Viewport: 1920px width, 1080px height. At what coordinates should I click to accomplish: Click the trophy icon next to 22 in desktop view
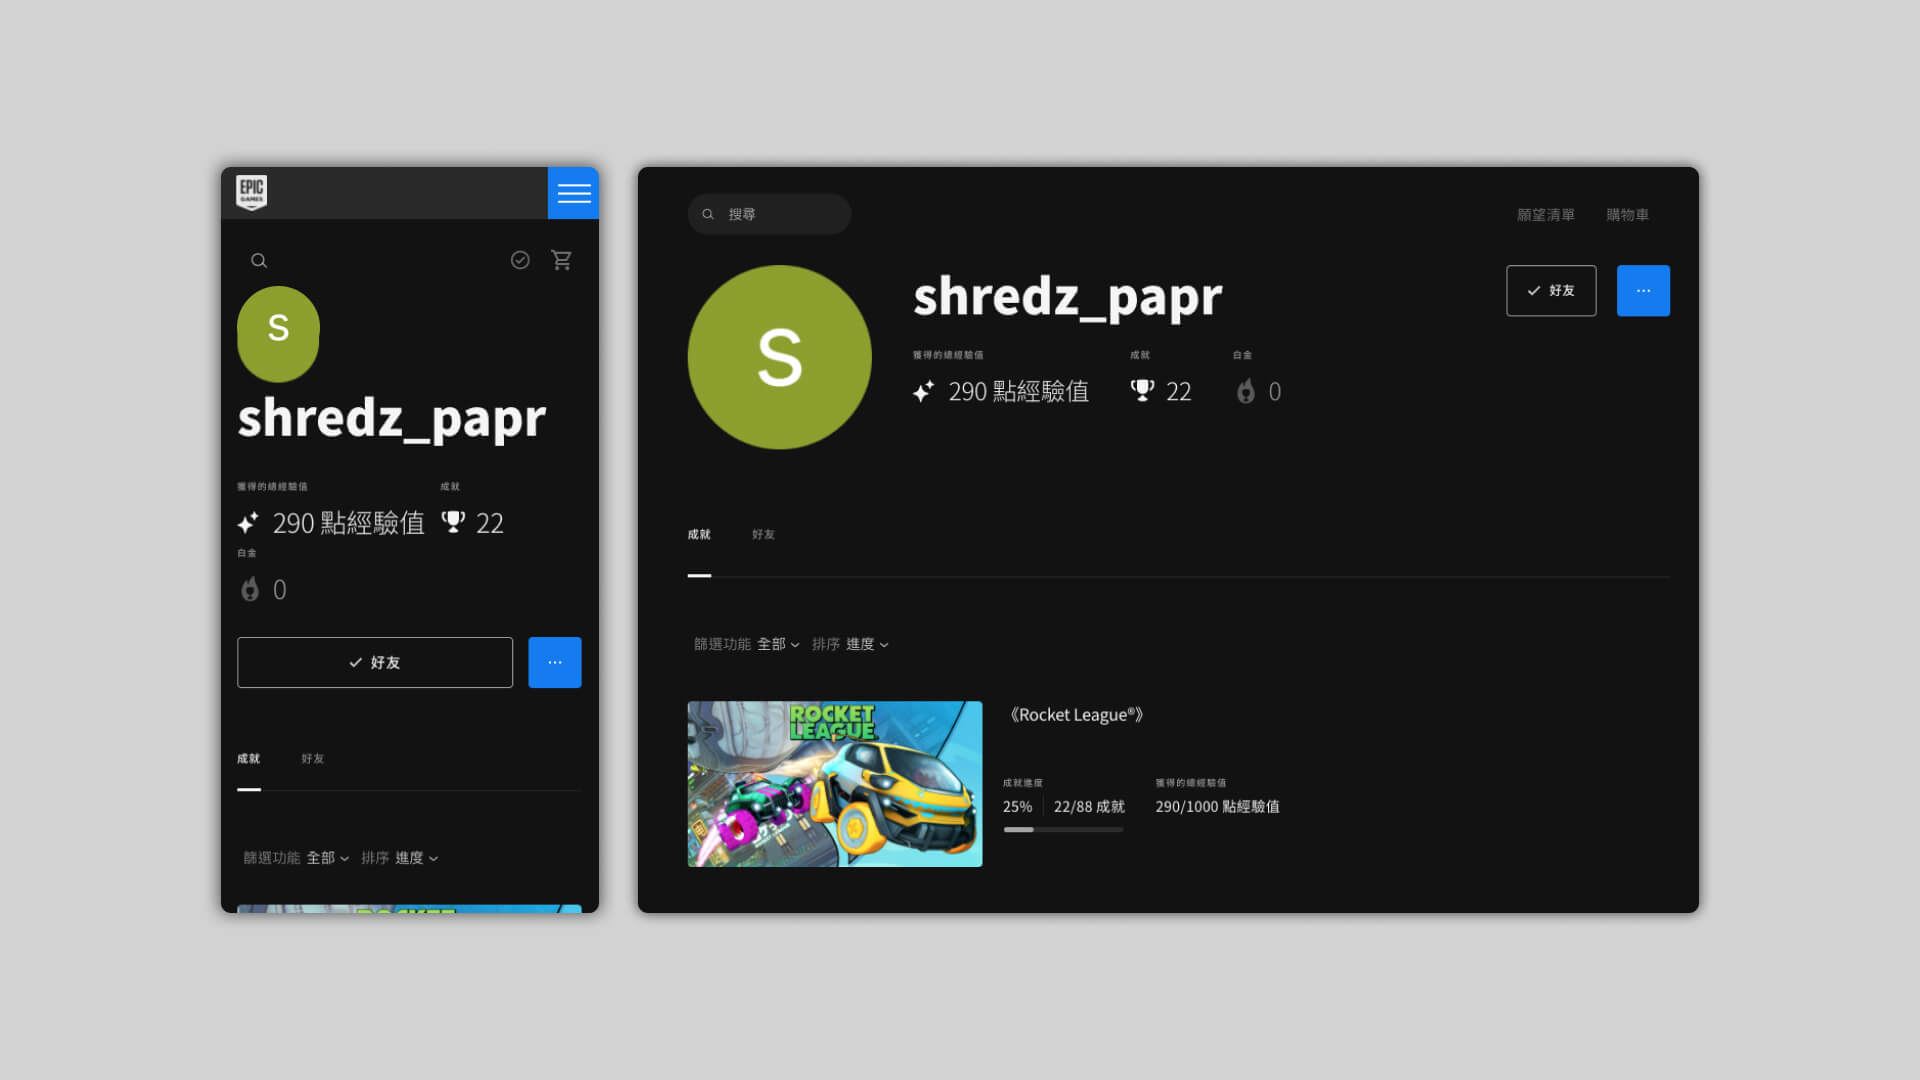[x=1142, y=391]
